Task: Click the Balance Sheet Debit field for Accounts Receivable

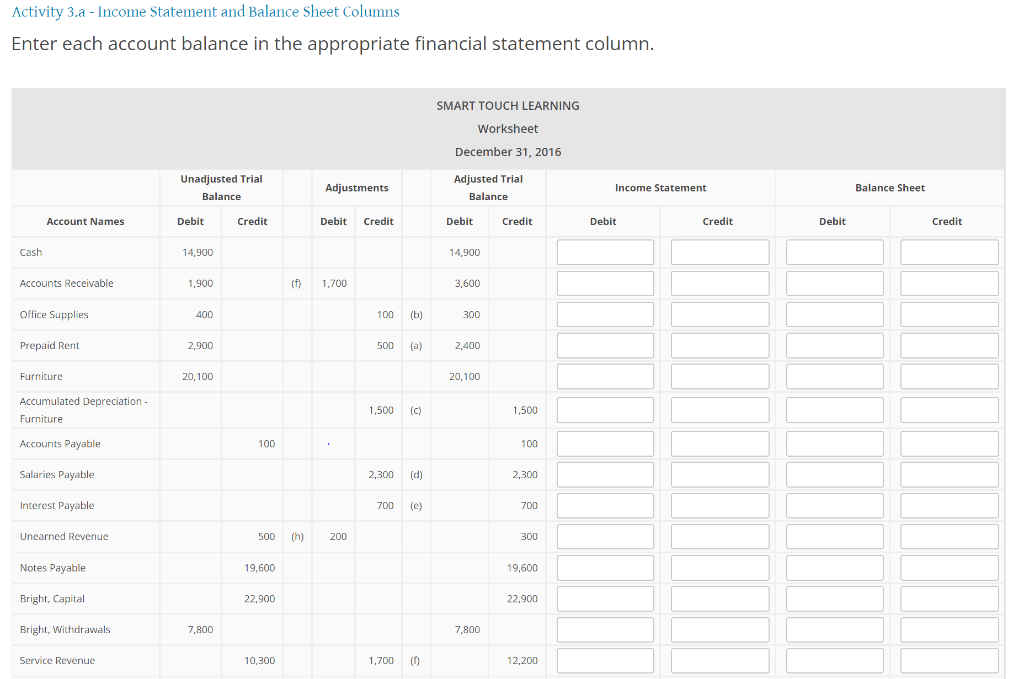Action: (832, 283)
